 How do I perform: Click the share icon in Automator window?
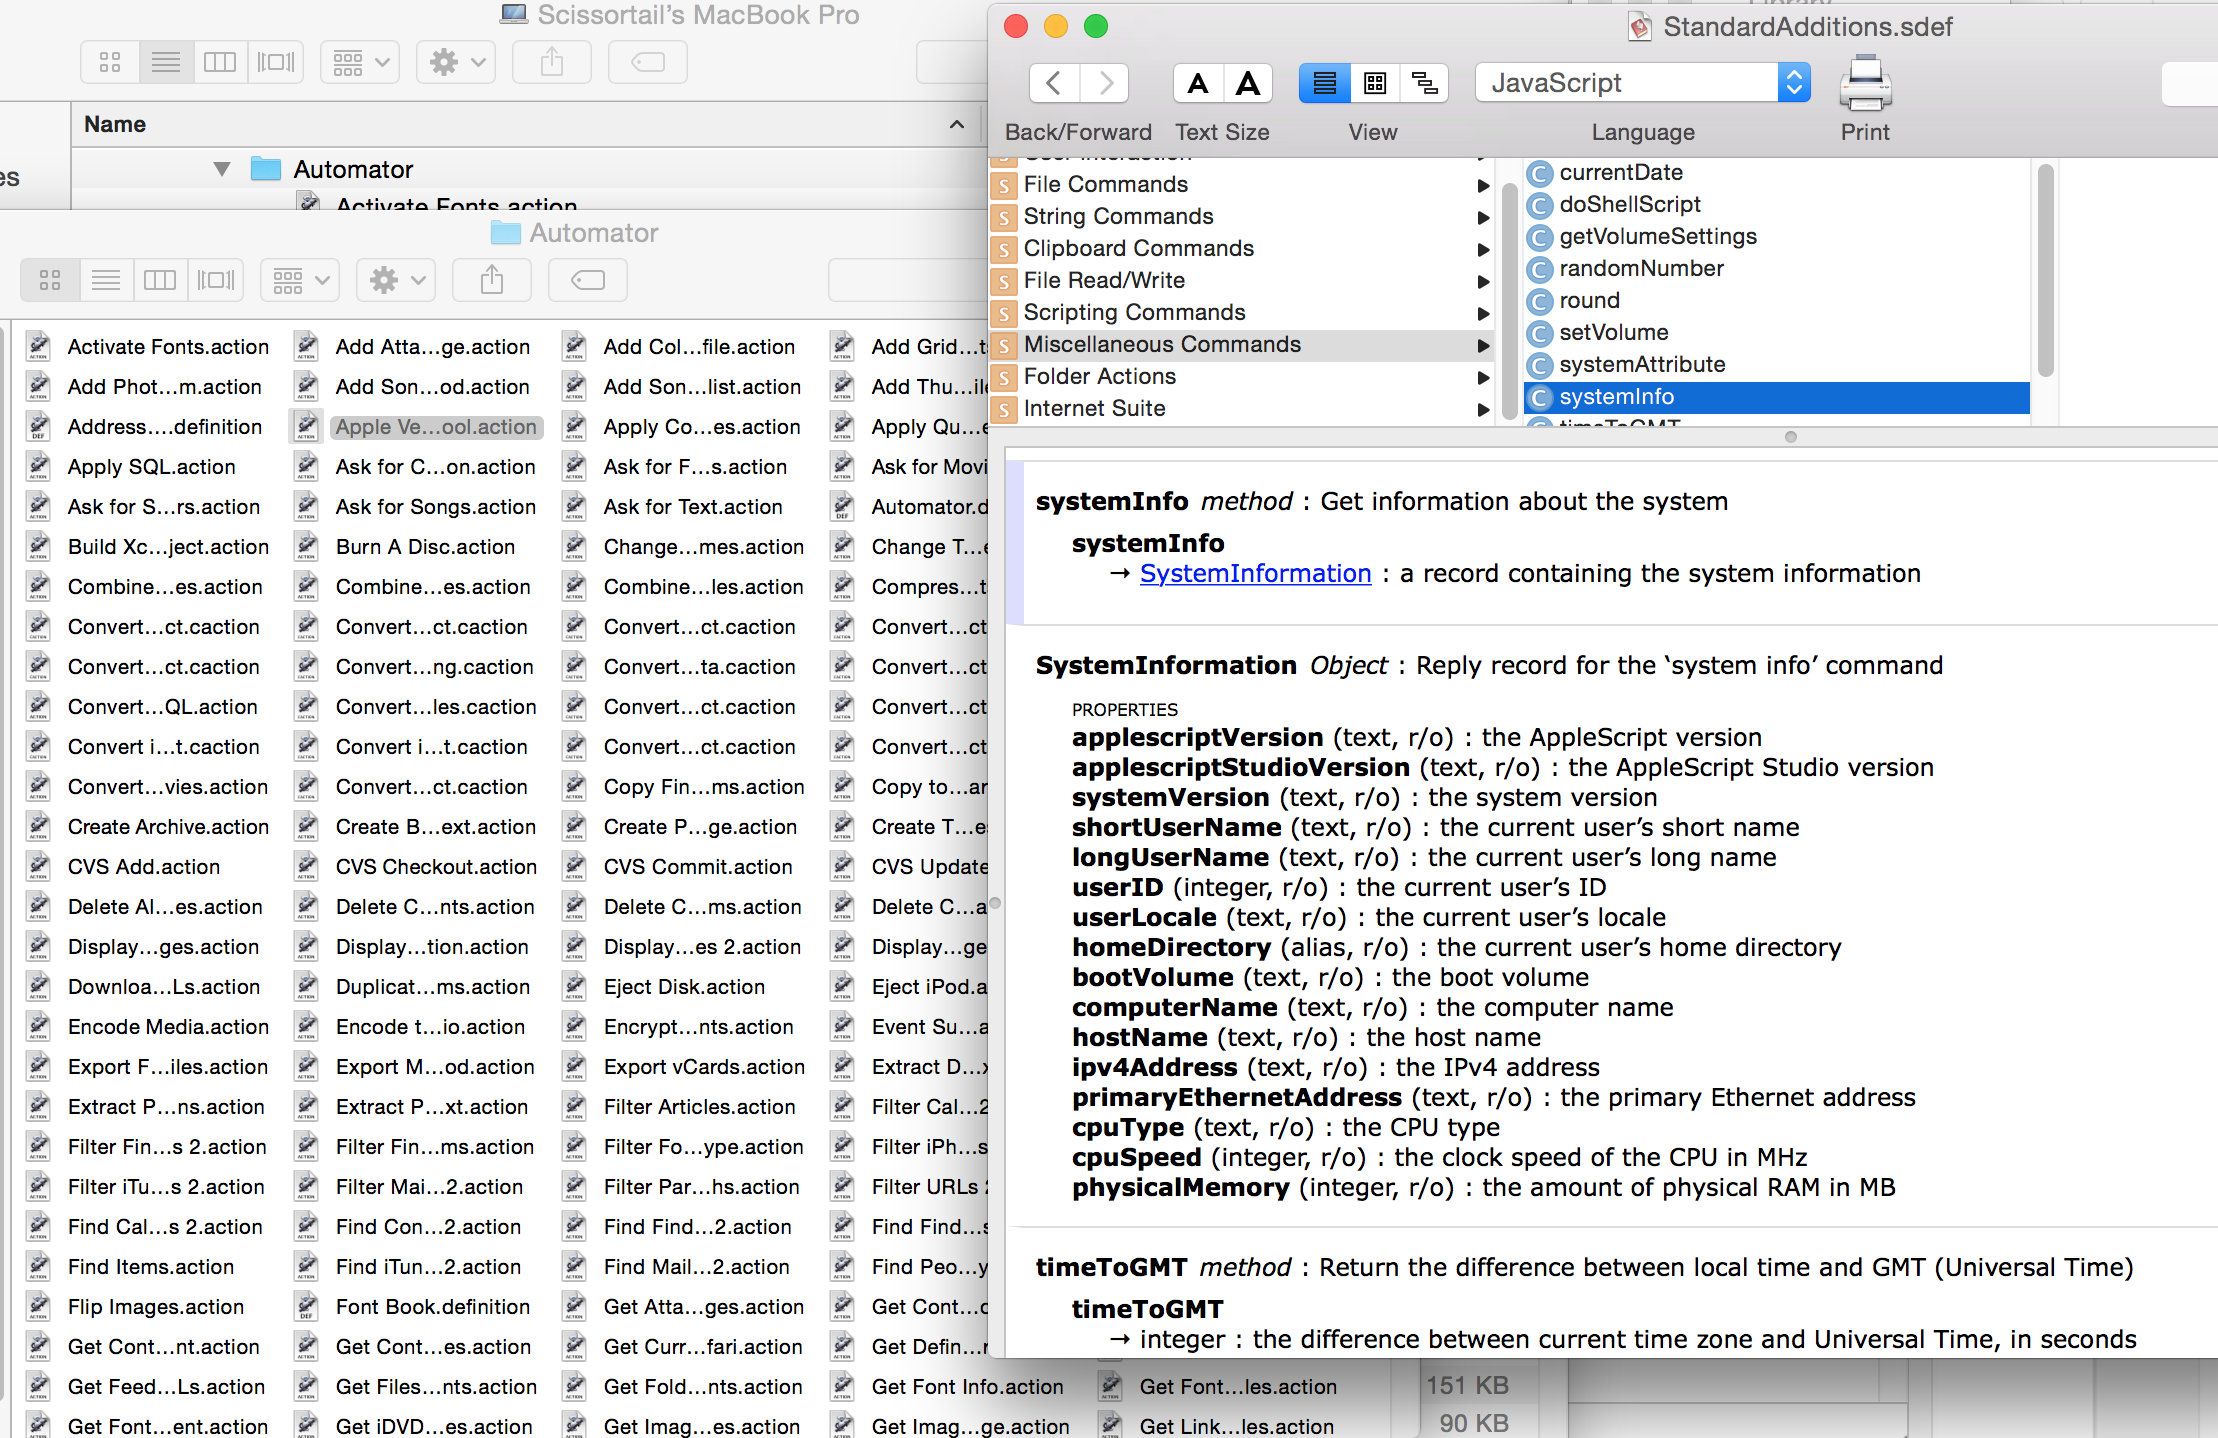pos(491,280)
